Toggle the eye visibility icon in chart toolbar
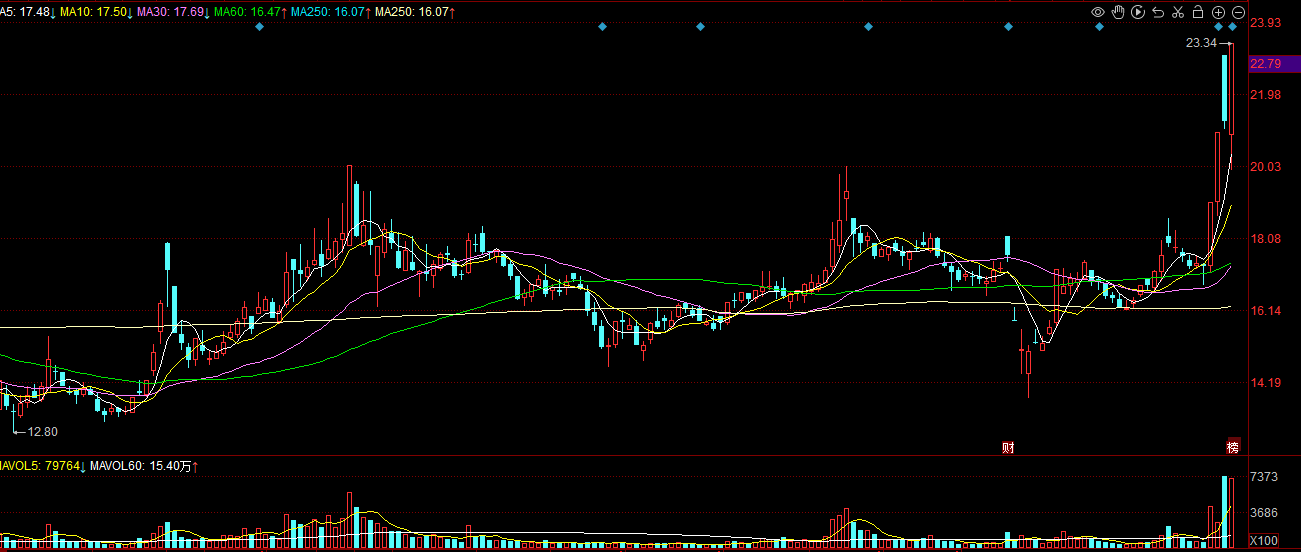 [x=1098, y=12]
